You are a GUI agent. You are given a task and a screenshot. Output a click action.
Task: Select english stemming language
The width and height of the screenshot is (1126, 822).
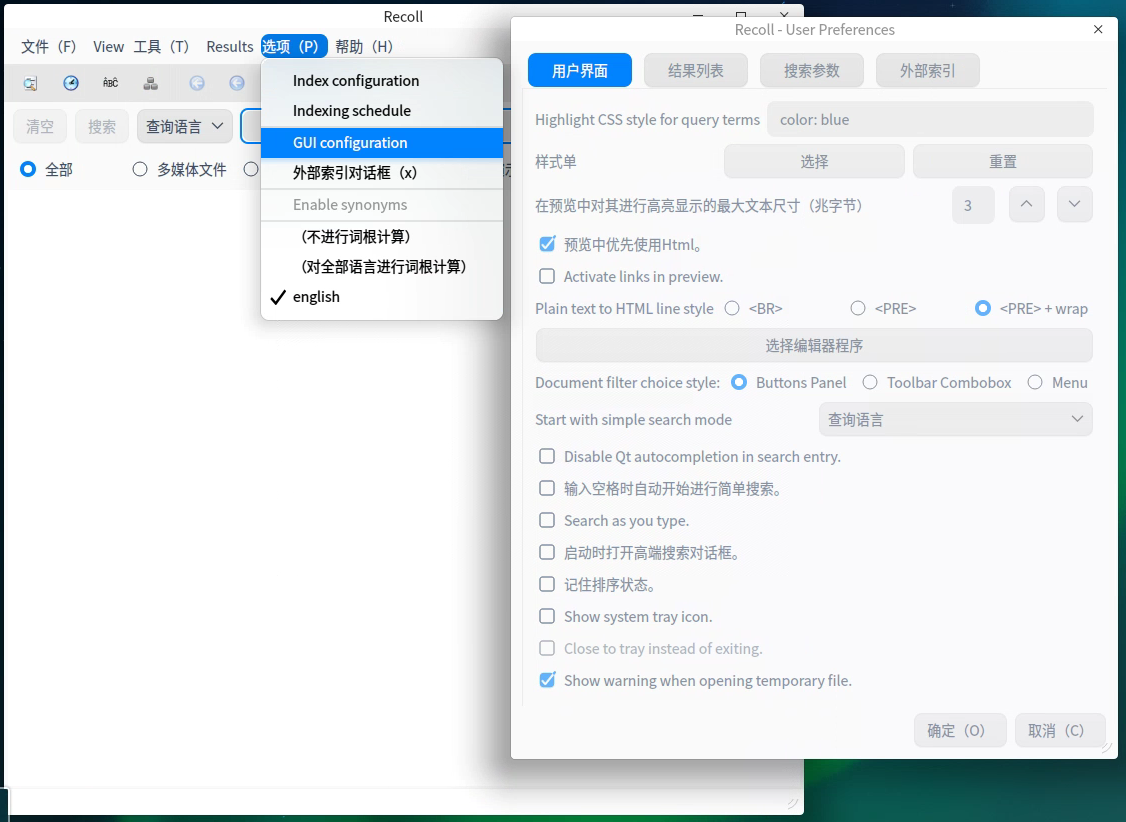point(382,297)
